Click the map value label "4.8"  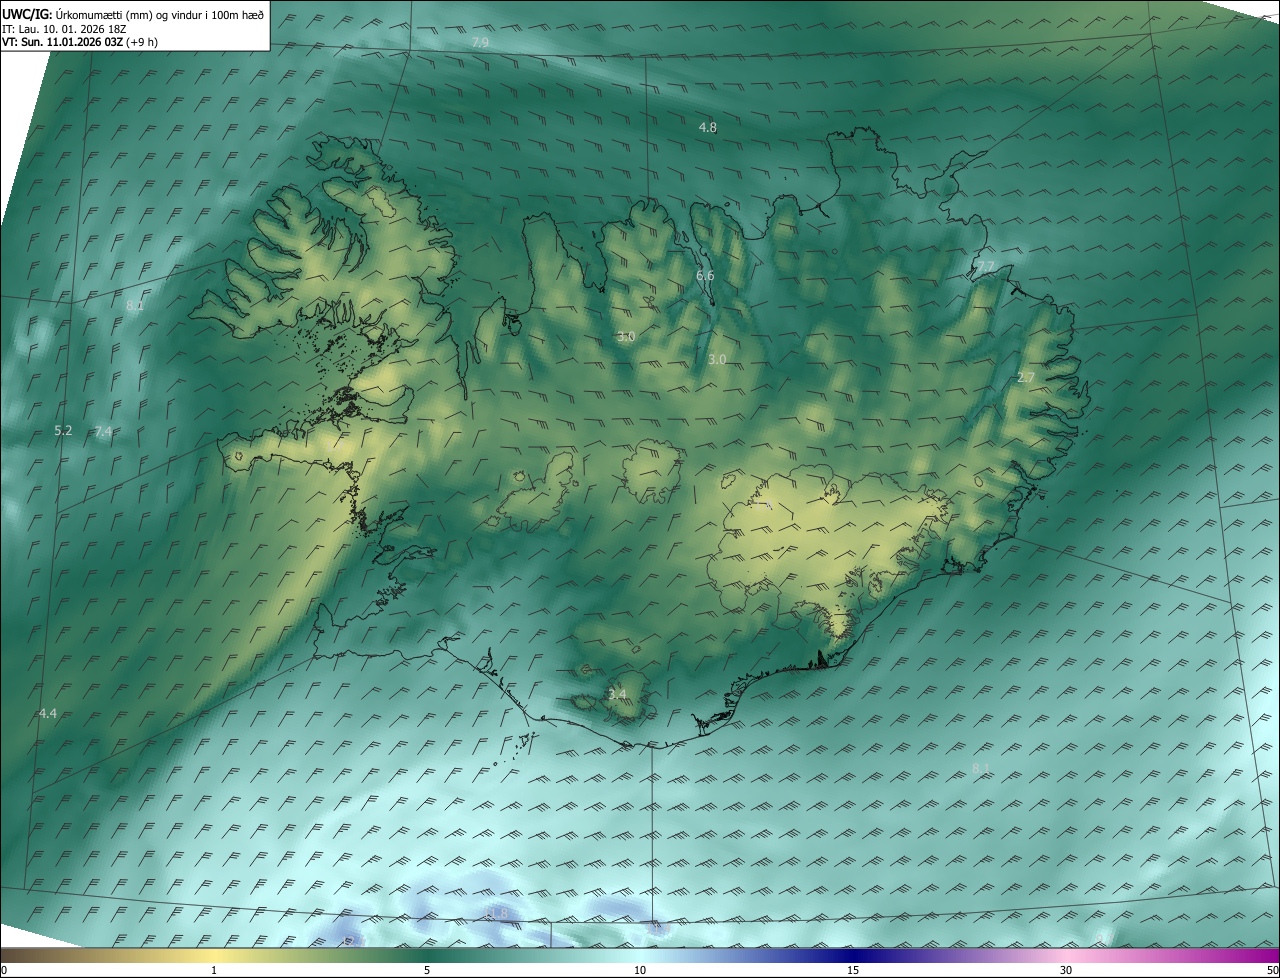pyautogui.click(x=707, y=128)
